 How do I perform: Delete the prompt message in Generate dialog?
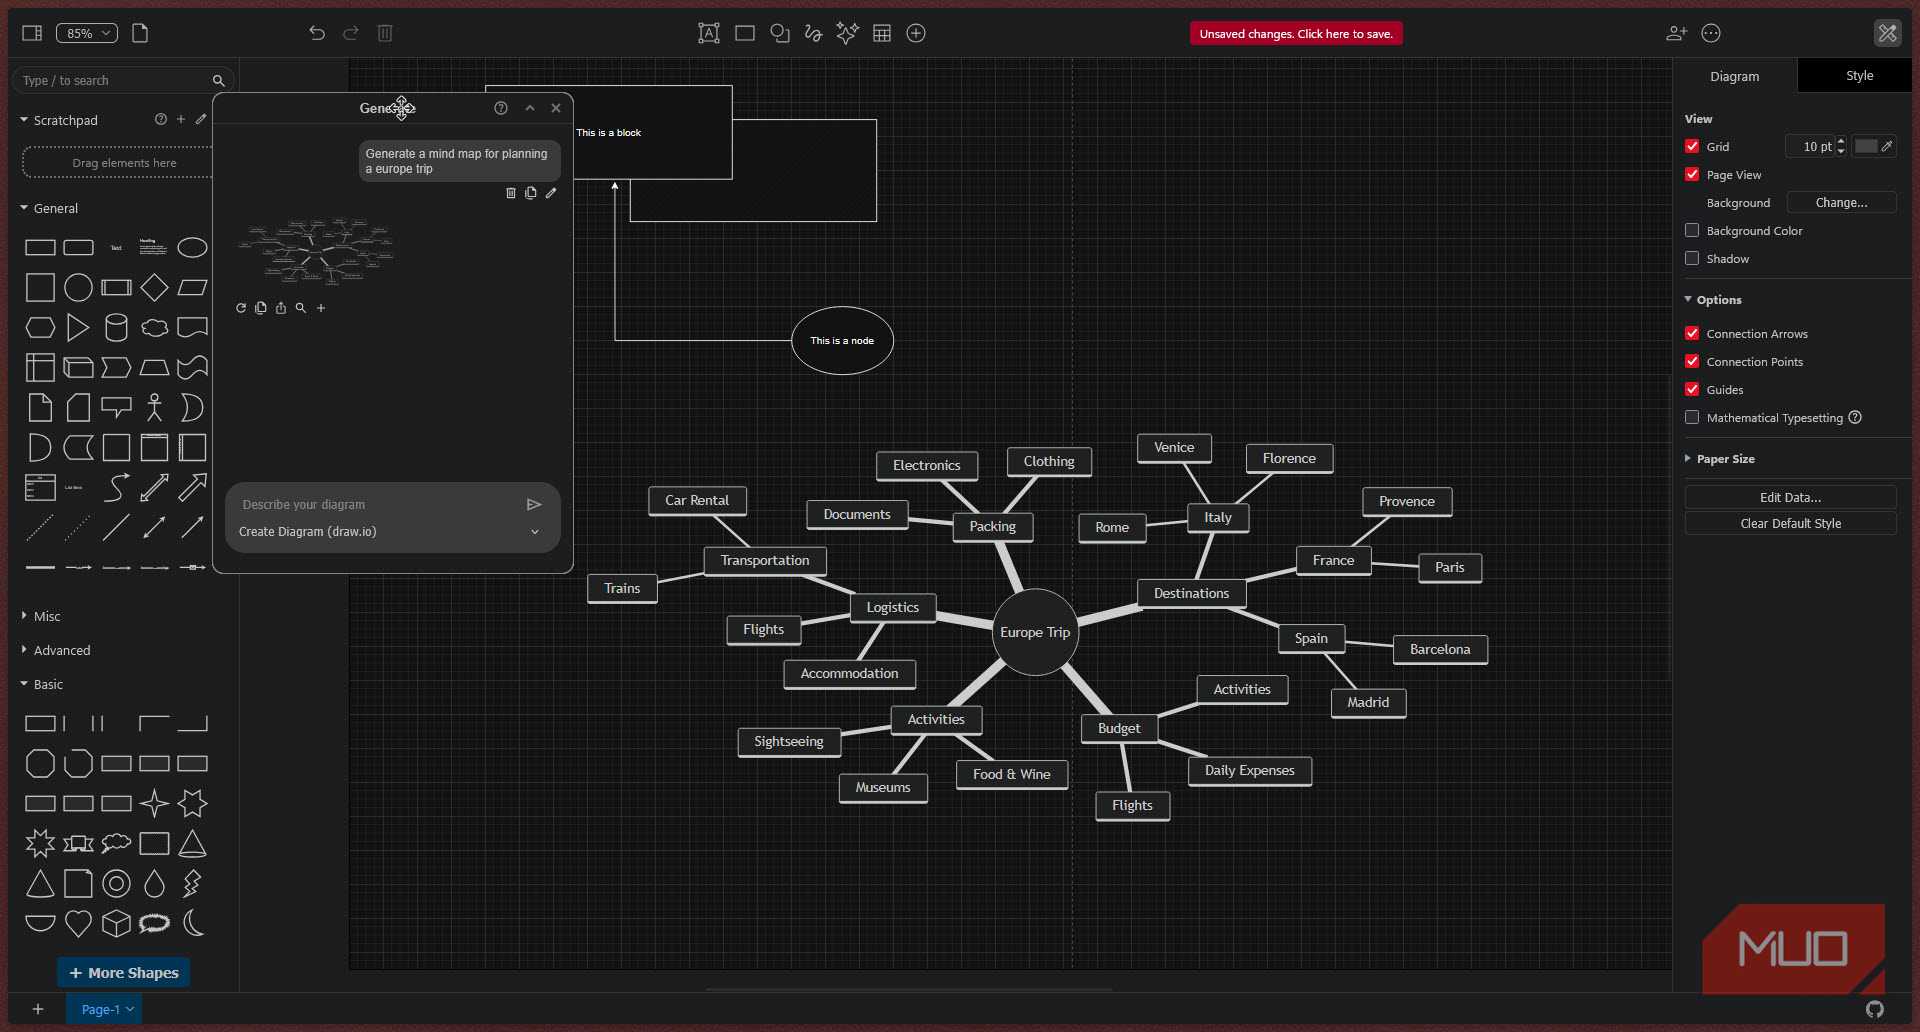511,193
